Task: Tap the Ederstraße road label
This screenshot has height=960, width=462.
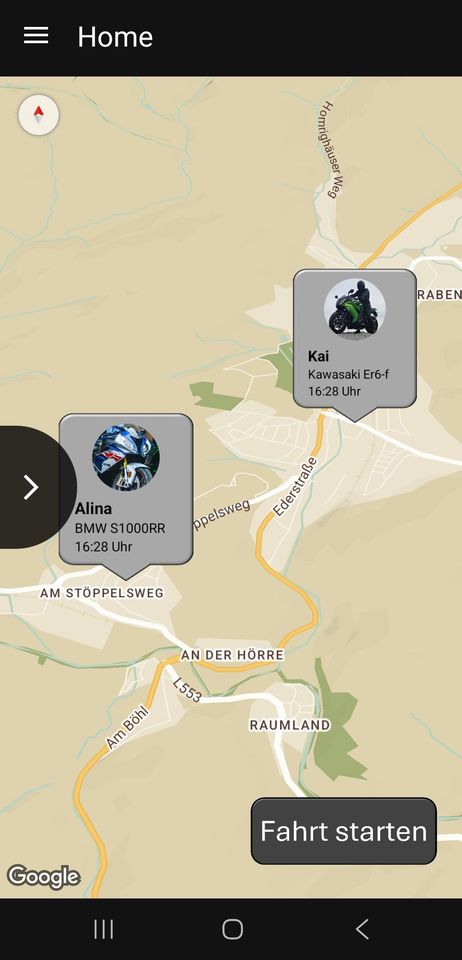Action: pos(296,487)
